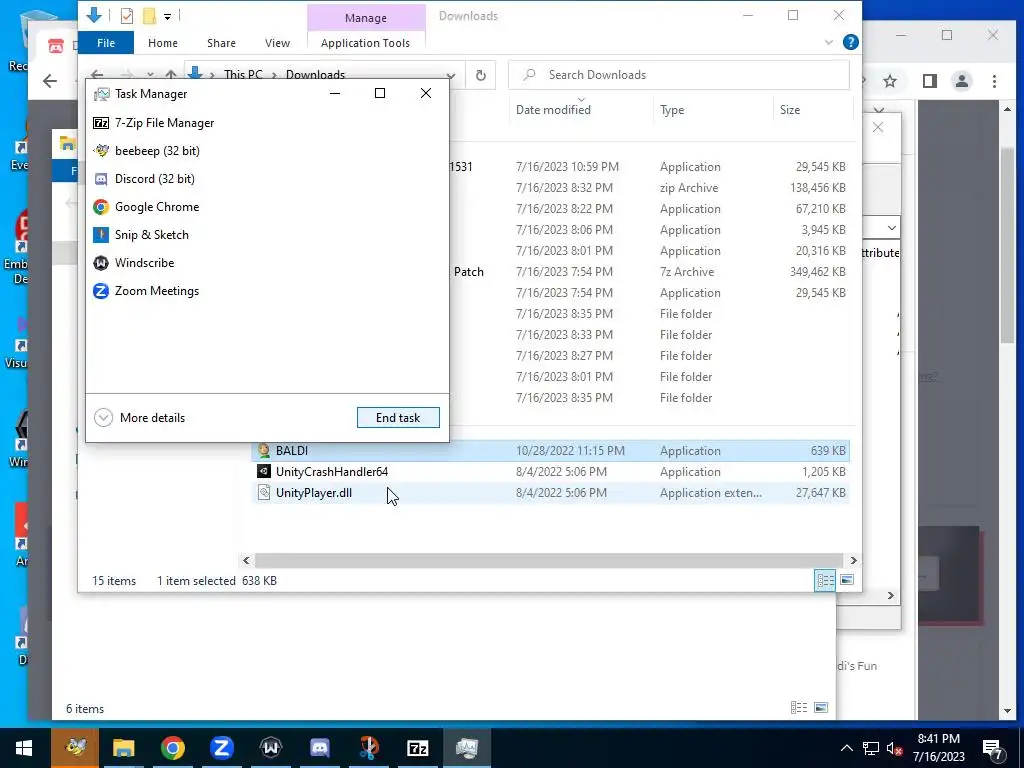1024x768 pixels.
Task: Open the Home ribbon tab
Action: pyautogui.click(x=163, y=43)
